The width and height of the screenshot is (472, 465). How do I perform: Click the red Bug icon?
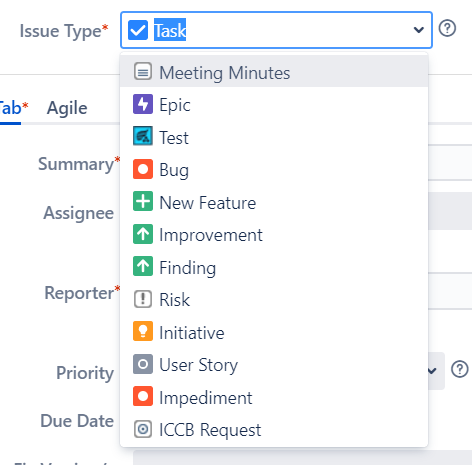(x=143, y=169)
